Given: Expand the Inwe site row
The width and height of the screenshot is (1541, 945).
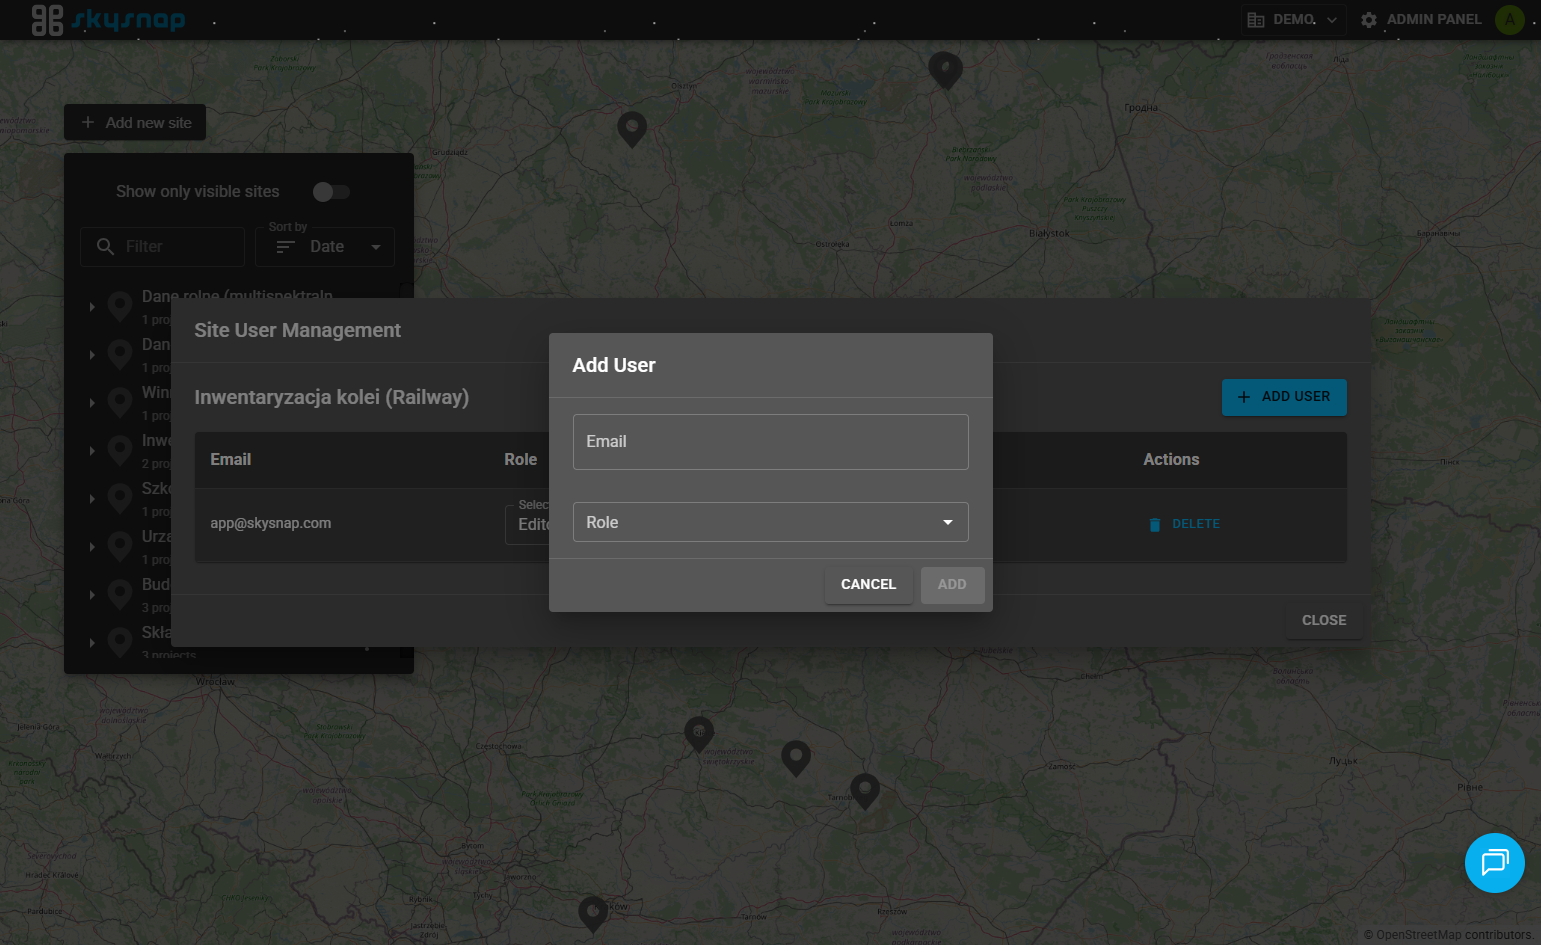Looking at the screenshot, I should [x=92, y=451].
